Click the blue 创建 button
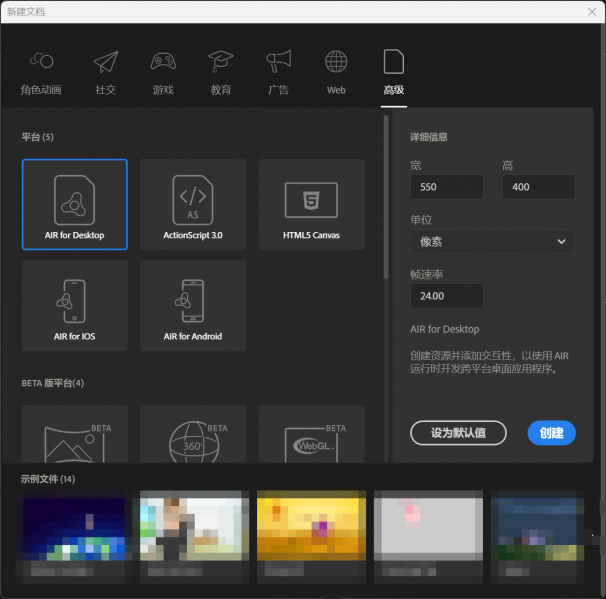Image resolution: width=606 pixels, height=599 pixels. pyautogui.click(x=552, y=433)
